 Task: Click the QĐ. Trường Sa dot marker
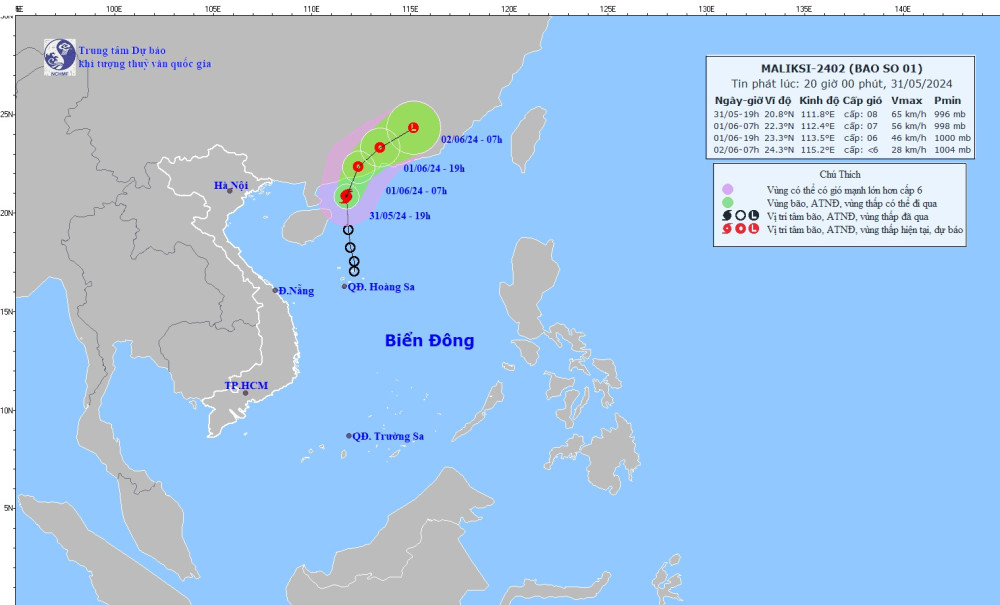[349, 436]
